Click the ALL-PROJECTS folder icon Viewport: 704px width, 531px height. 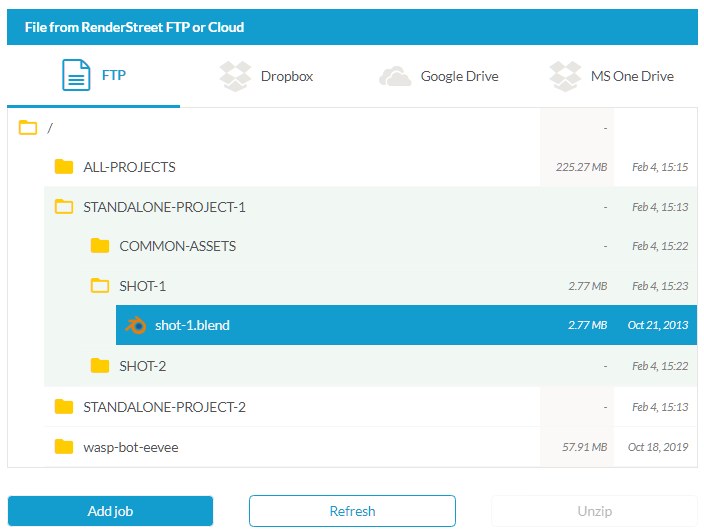(64, 167)
